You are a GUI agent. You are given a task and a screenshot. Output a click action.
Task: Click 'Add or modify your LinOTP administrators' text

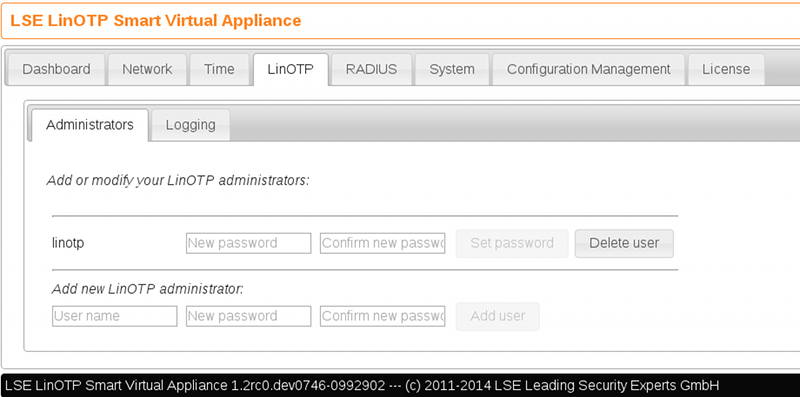[178, 181]
